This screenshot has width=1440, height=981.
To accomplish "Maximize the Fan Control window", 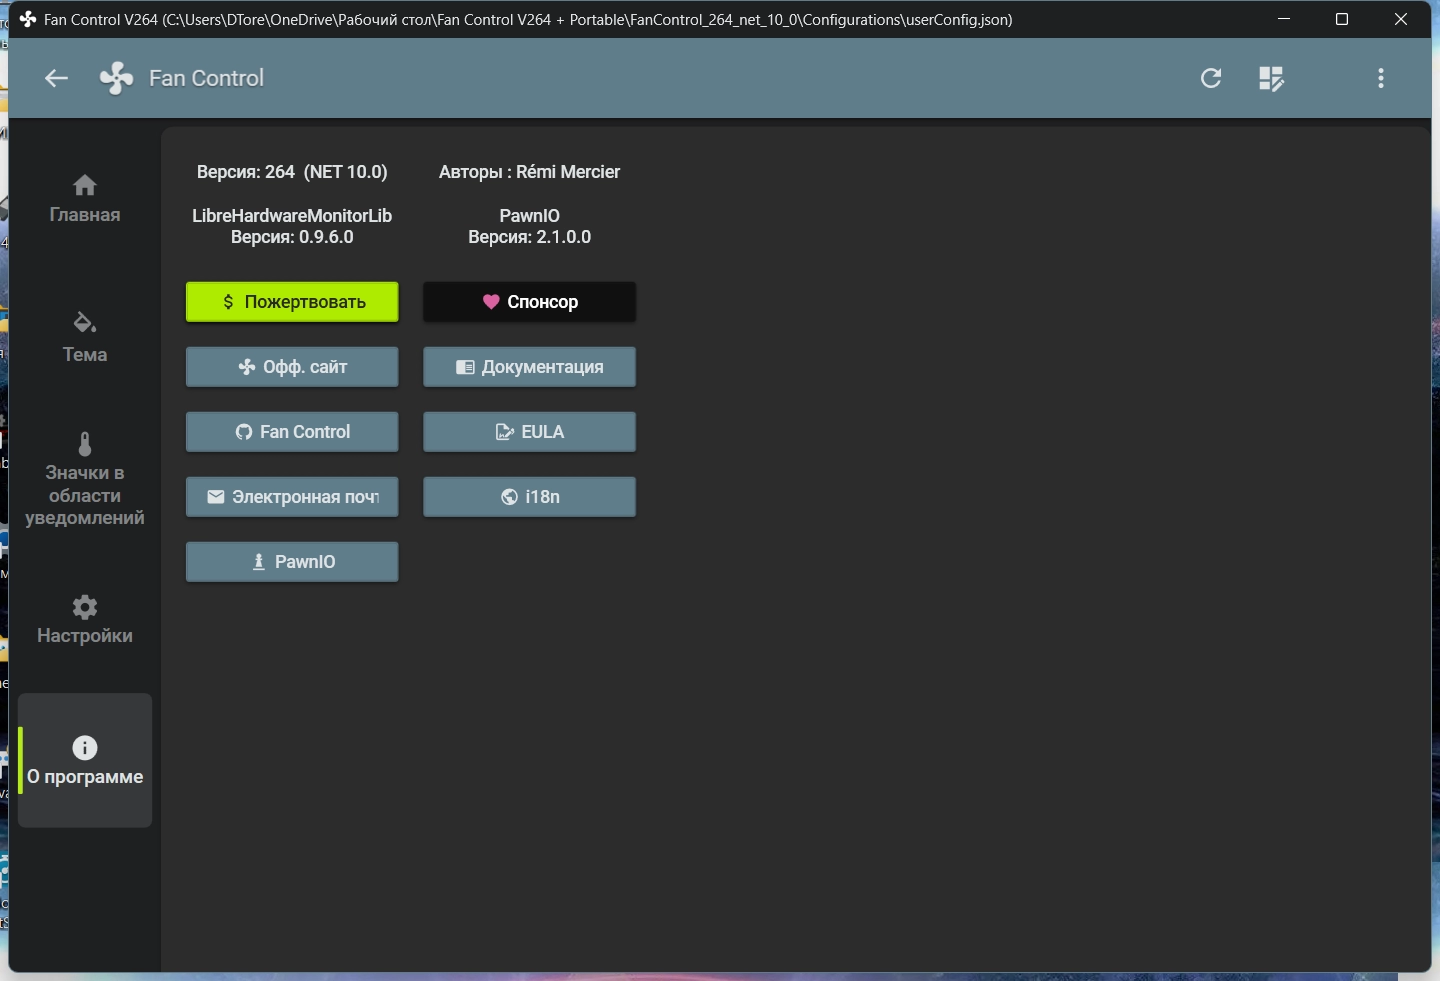I will click(x=1342, y=19).
